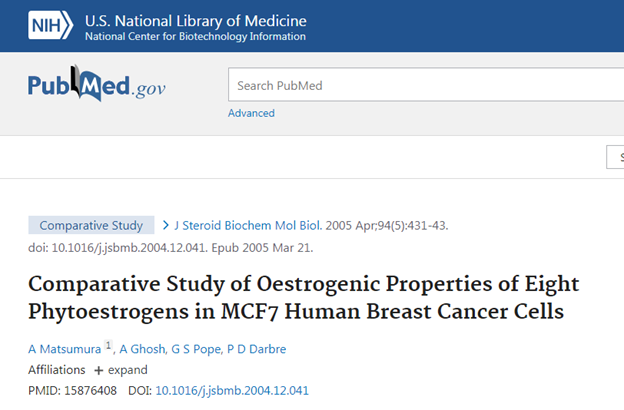624x410 pixels.
Task: Expand the Affiliations plus icon
Action: 98,371
